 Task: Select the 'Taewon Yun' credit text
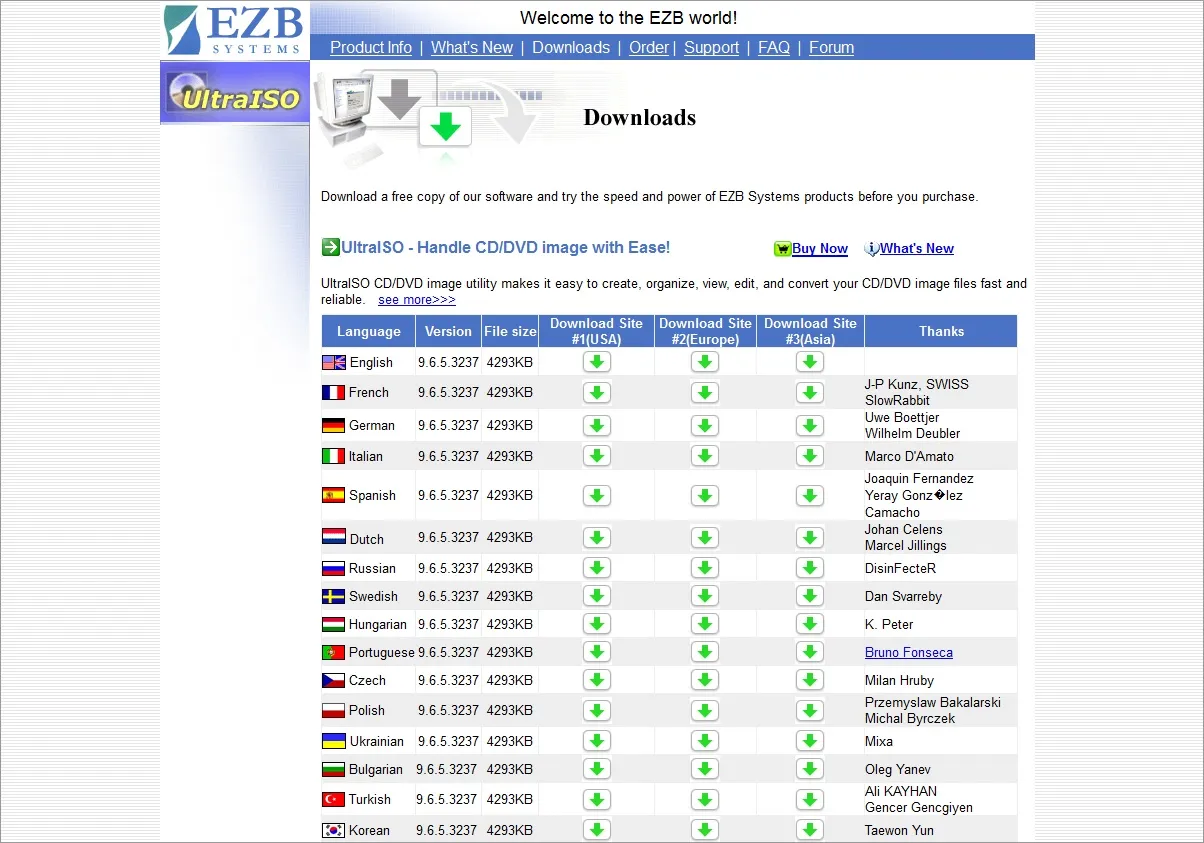(899, 830)
